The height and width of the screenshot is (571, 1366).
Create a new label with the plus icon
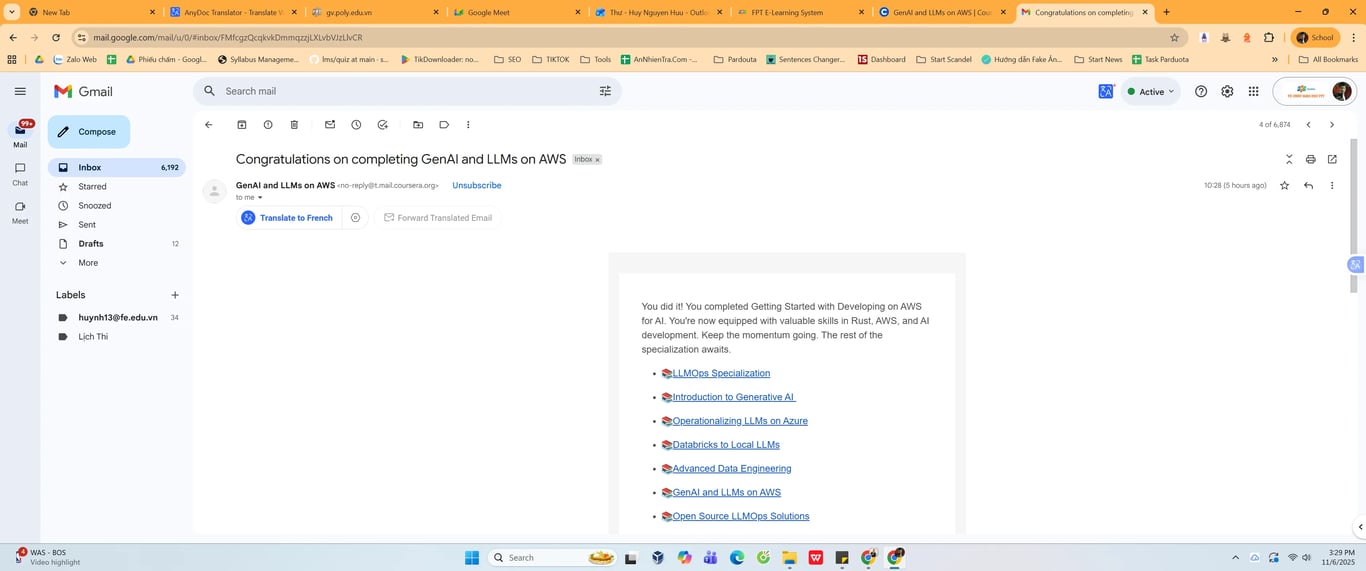[175, 295]
